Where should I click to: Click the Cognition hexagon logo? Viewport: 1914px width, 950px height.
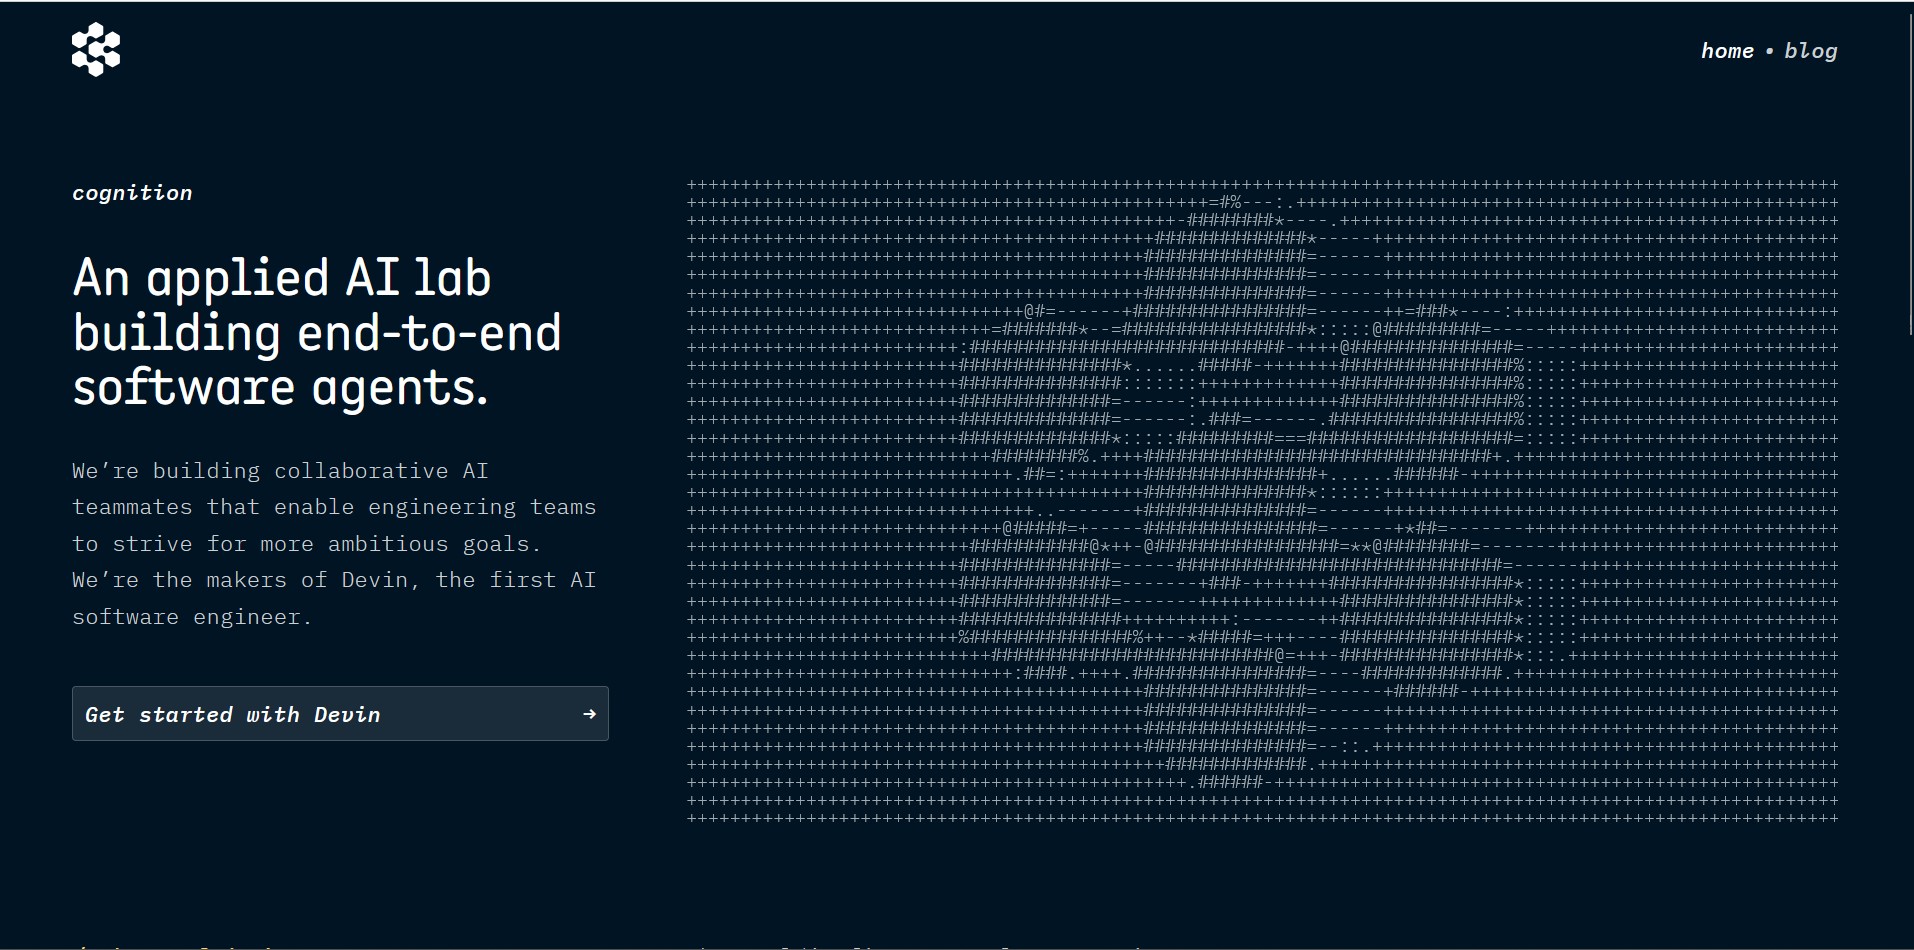pyautogui.click(x=96, y=49)
